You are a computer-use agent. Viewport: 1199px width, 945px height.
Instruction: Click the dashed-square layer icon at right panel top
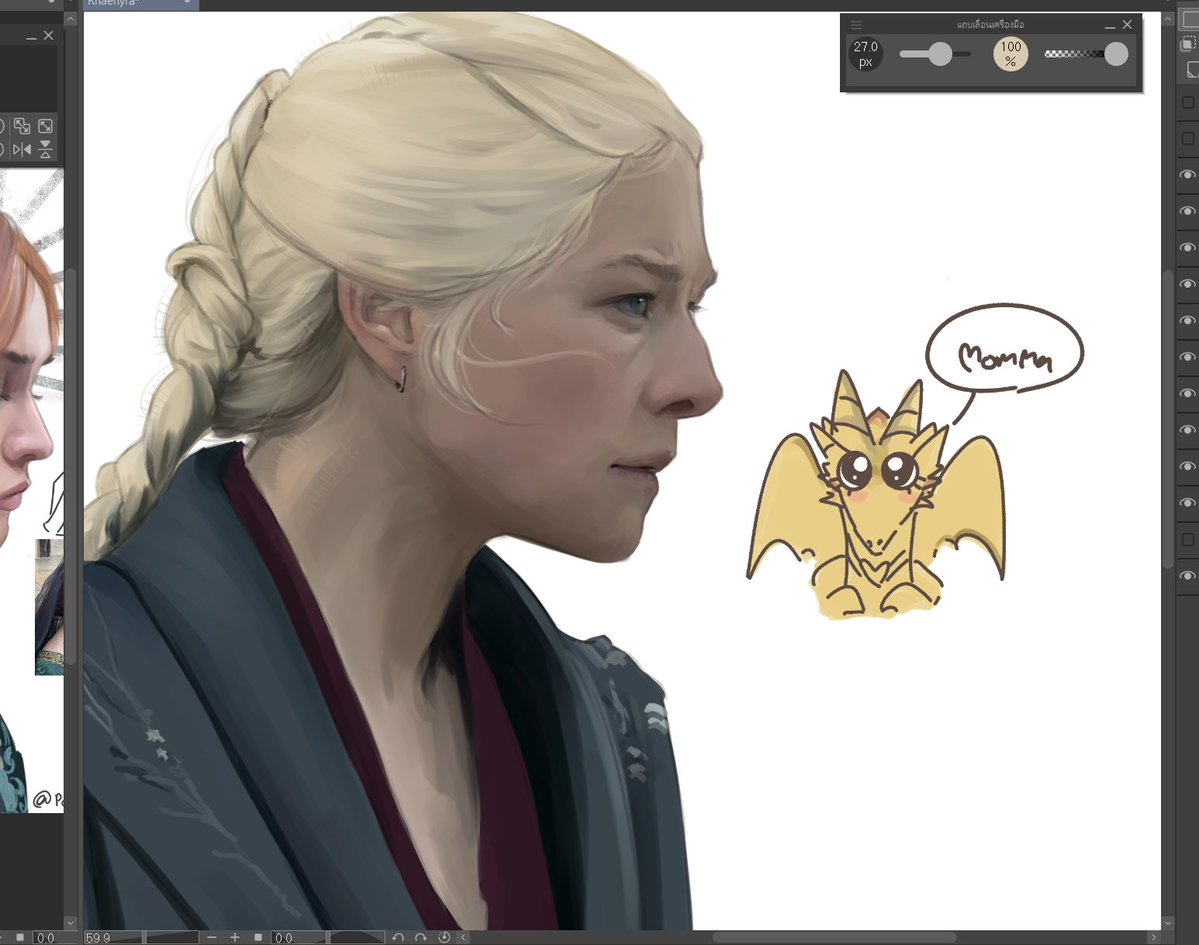click(1188, 44)
